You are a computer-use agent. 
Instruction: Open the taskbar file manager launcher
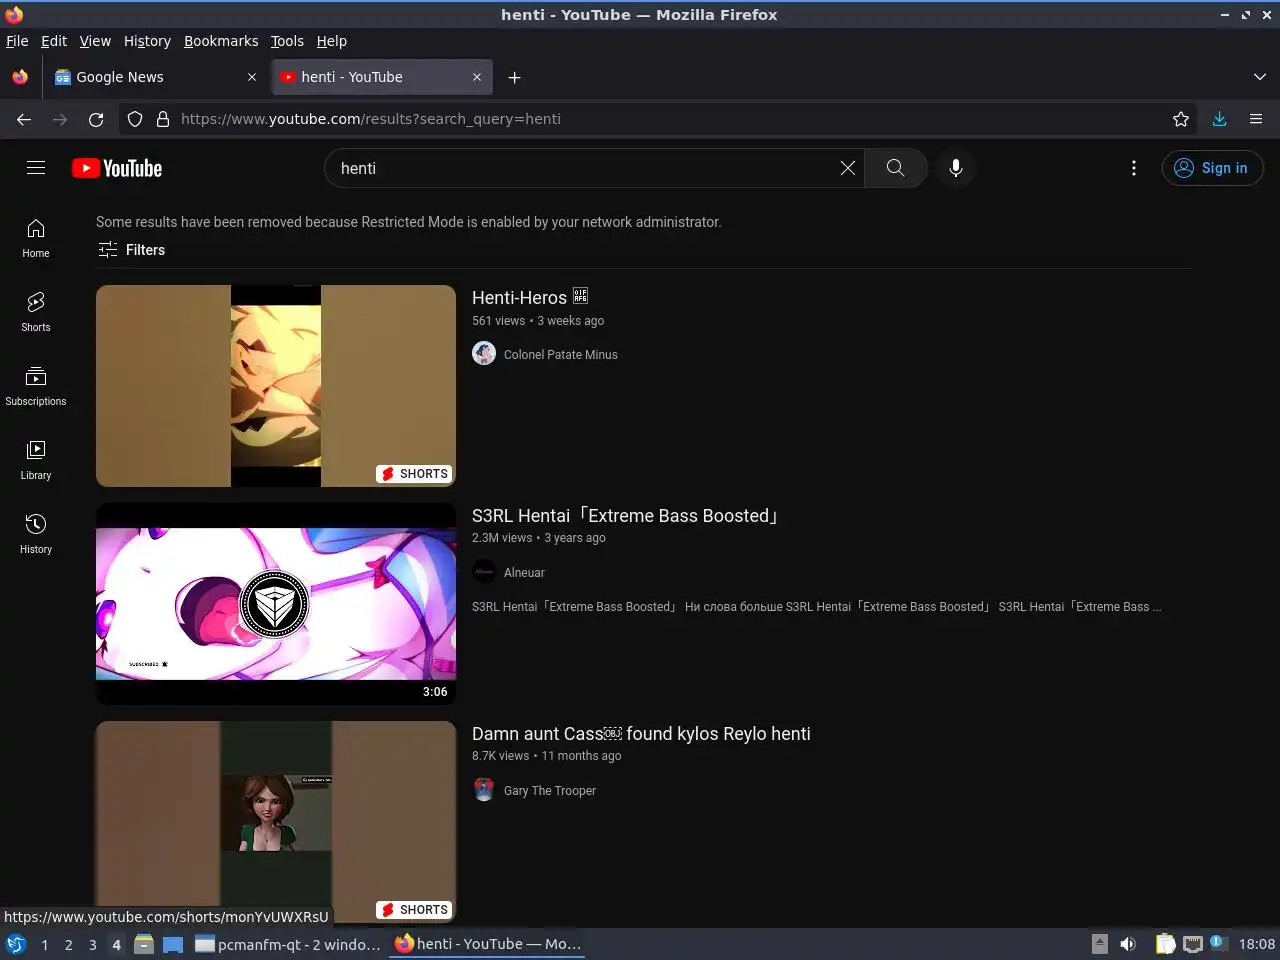tap(144, 944)
